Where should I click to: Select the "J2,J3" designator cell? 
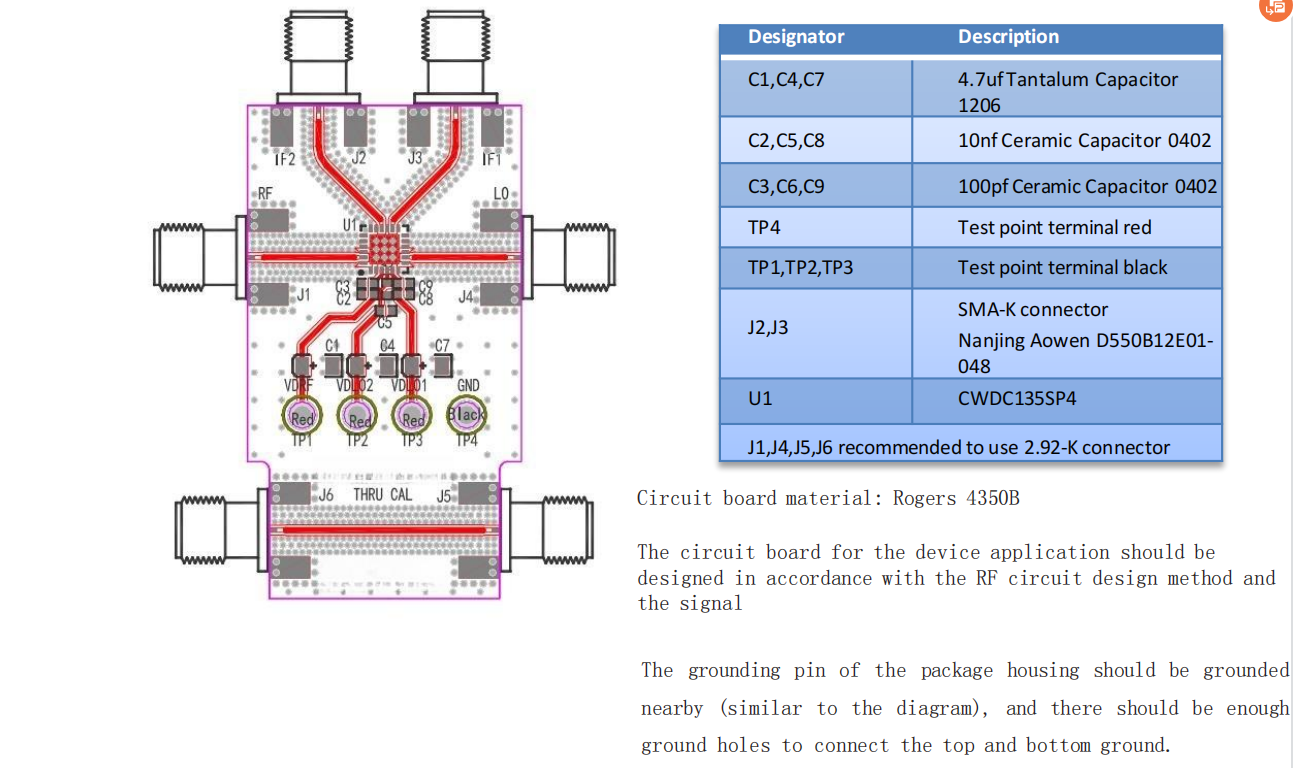[x=816, y=333]
